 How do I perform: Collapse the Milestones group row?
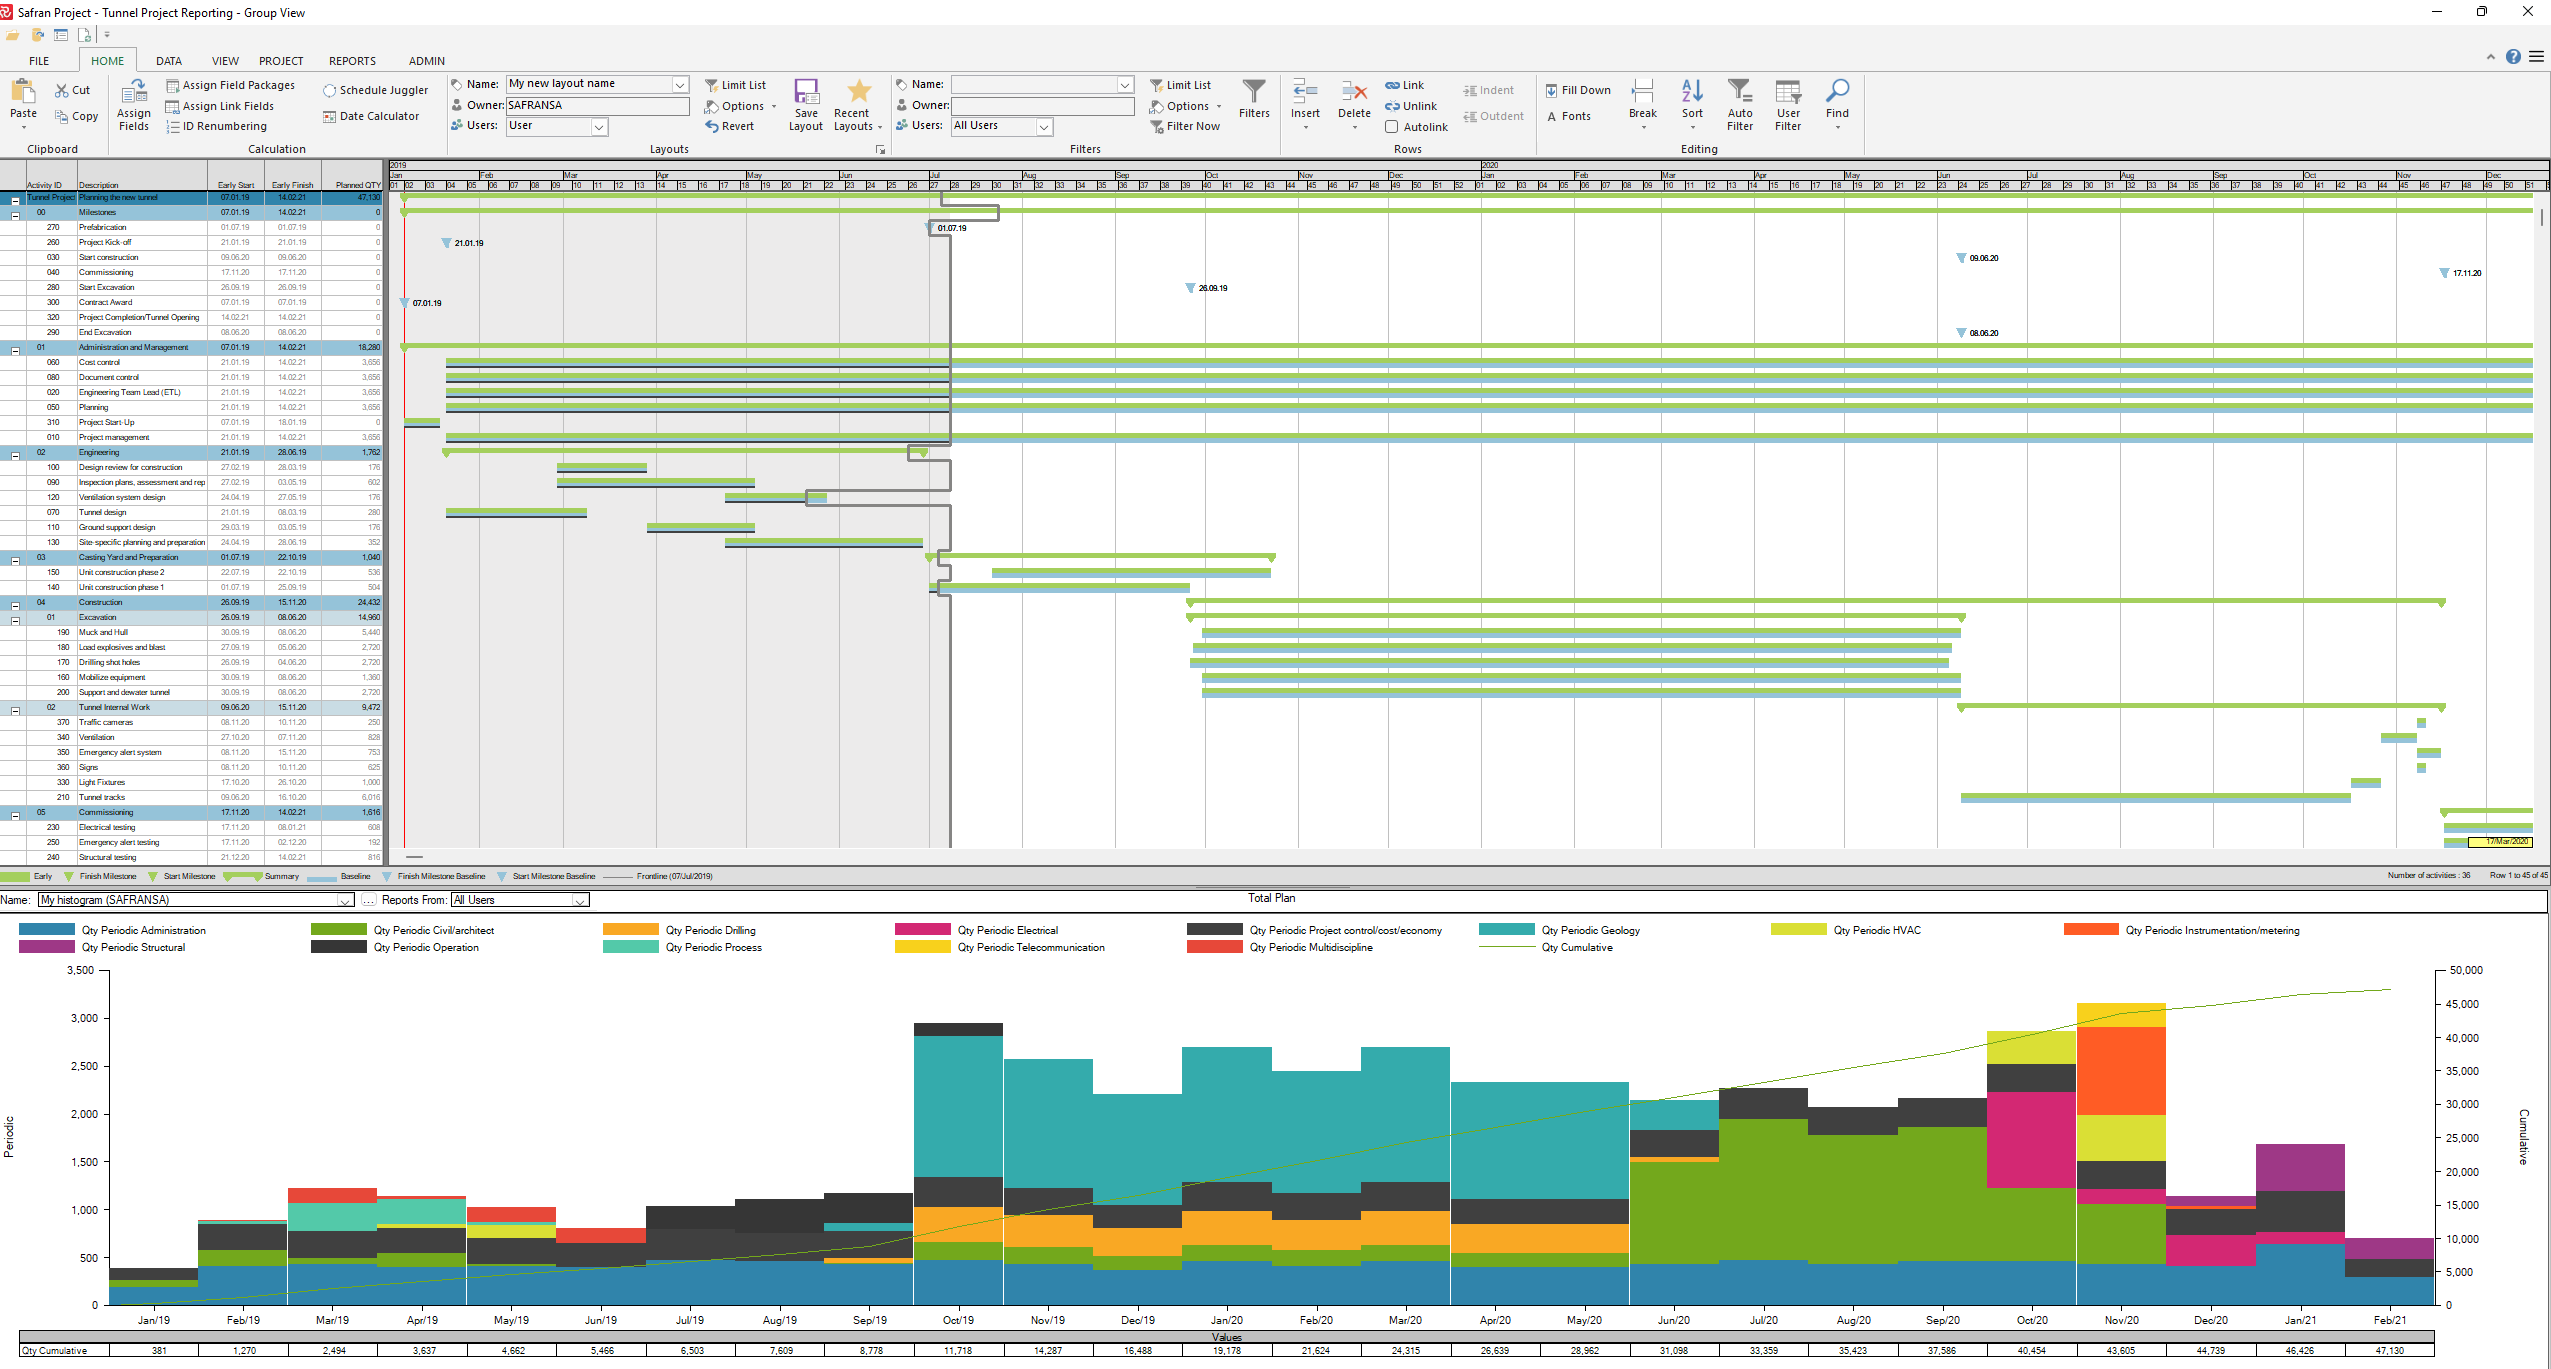click(x=15, y=214)
